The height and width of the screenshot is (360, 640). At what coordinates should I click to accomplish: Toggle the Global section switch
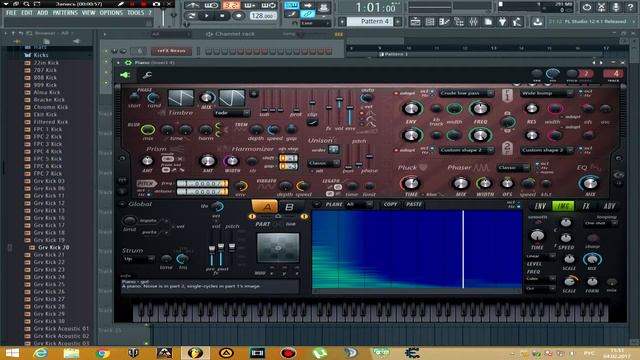click(x=122, y=204)
